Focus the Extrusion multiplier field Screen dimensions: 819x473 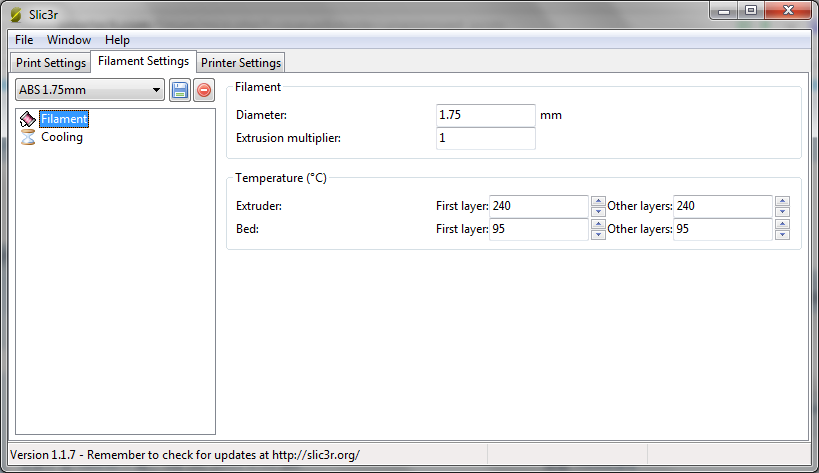point(485,138)
